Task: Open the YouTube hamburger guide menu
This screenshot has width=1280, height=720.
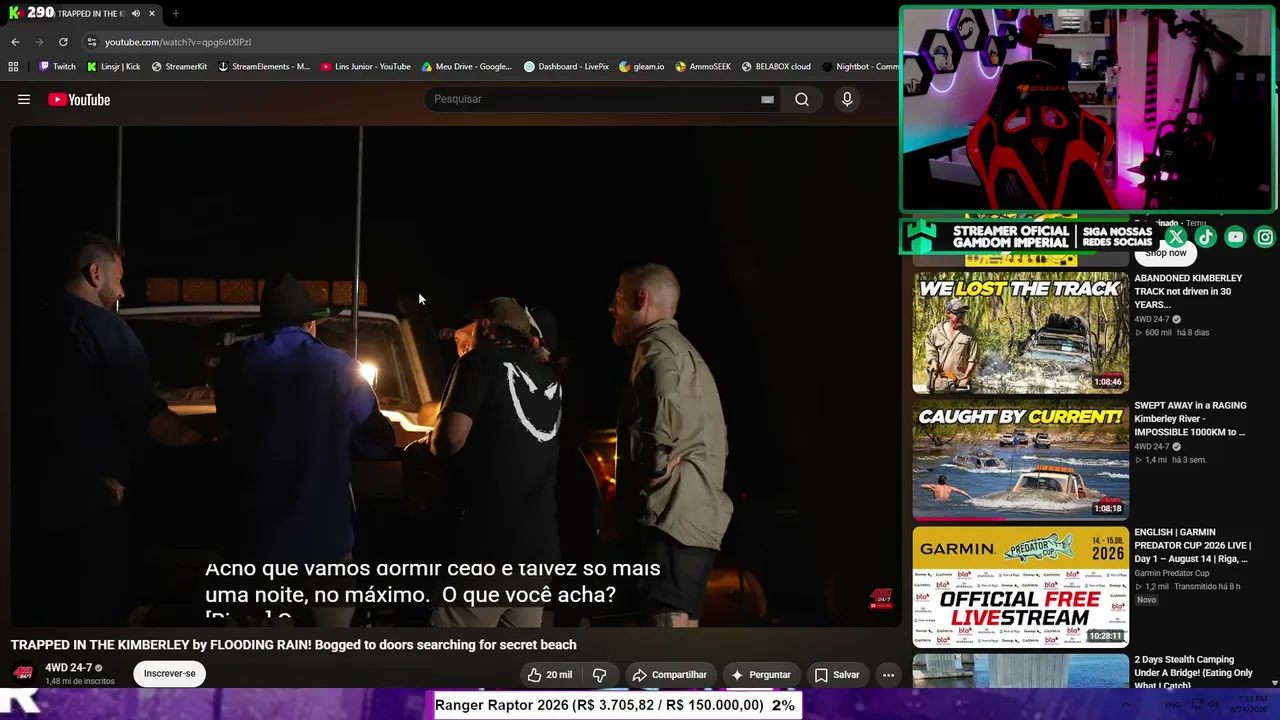Action: click(x=24, y=99)
